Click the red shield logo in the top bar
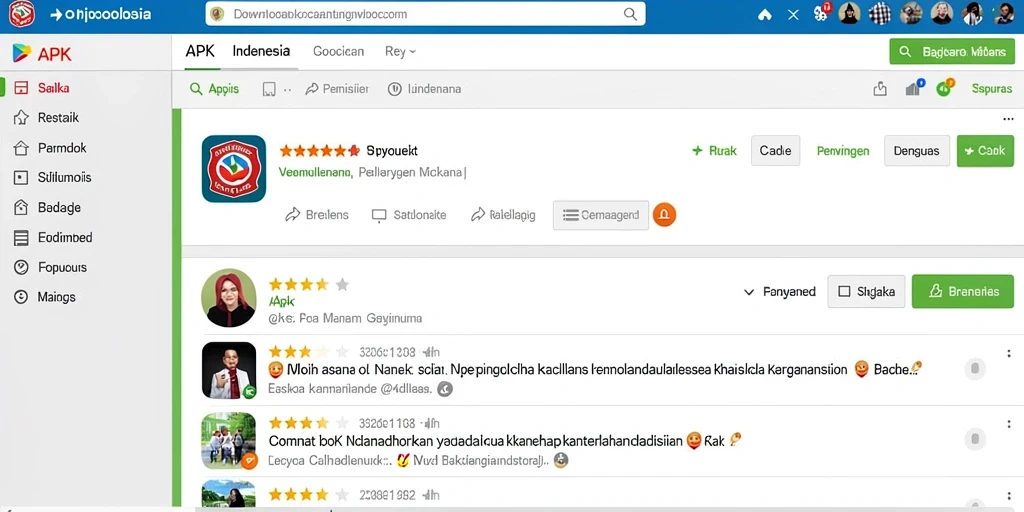Viewport: 1024px width, 512px height. click(22, 14)
